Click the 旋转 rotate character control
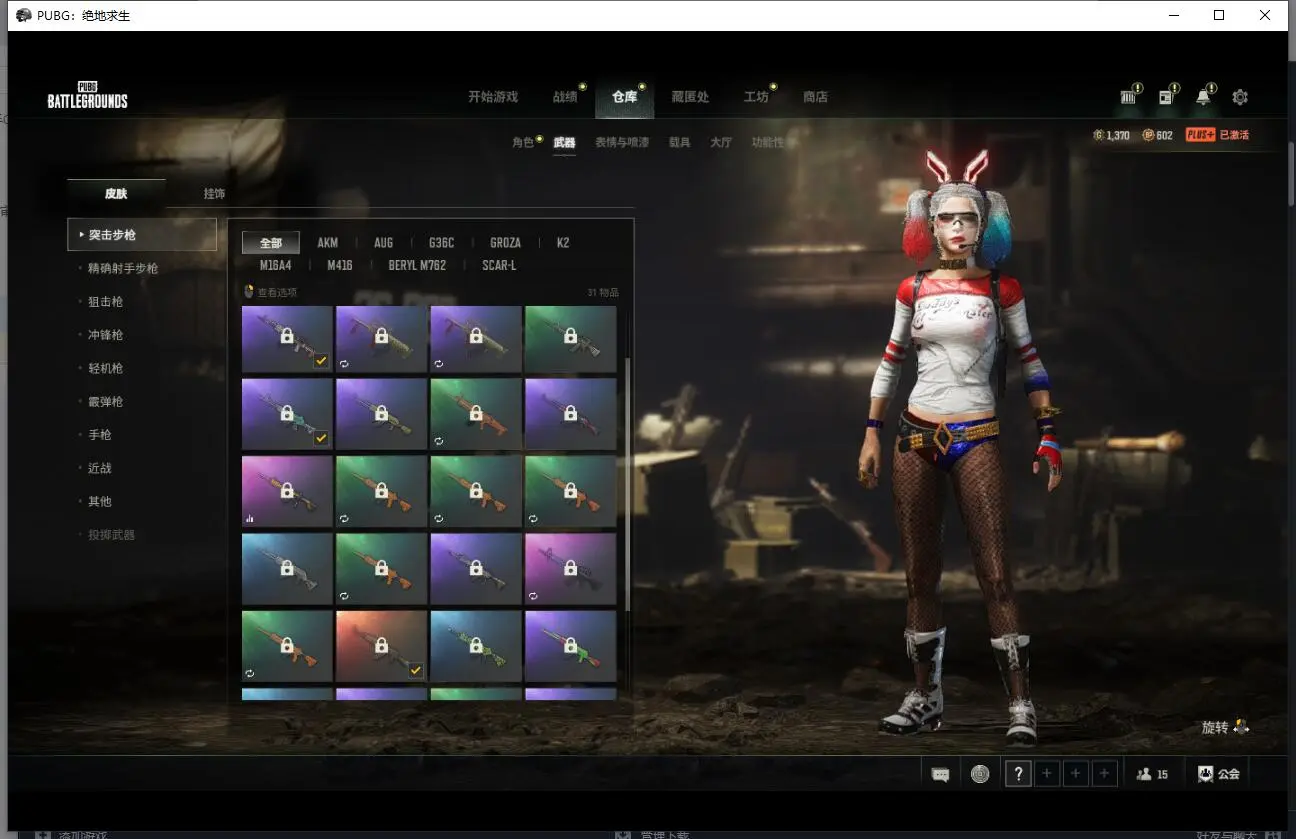The width and height of the screenshot is (1296, 839). (1225, 727)
